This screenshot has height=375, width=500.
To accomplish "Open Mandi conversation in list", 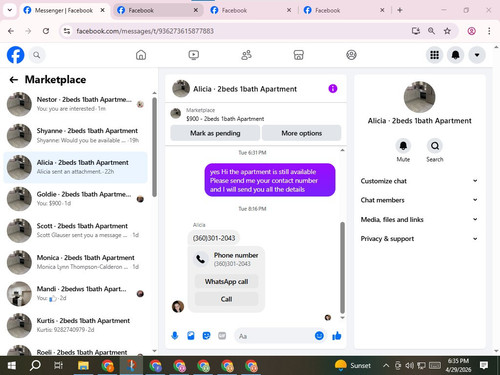I will [76, 294].
